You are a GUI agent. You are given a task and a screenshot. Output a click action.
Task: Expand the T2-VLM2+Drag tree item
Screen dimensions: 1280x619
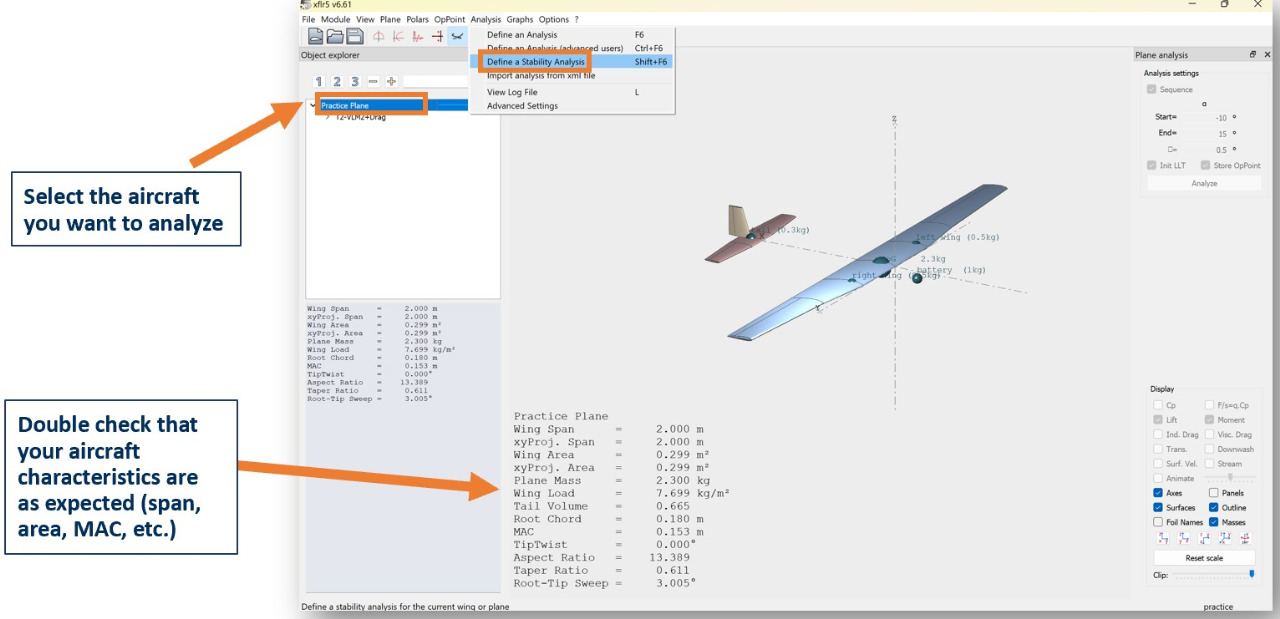327,117
